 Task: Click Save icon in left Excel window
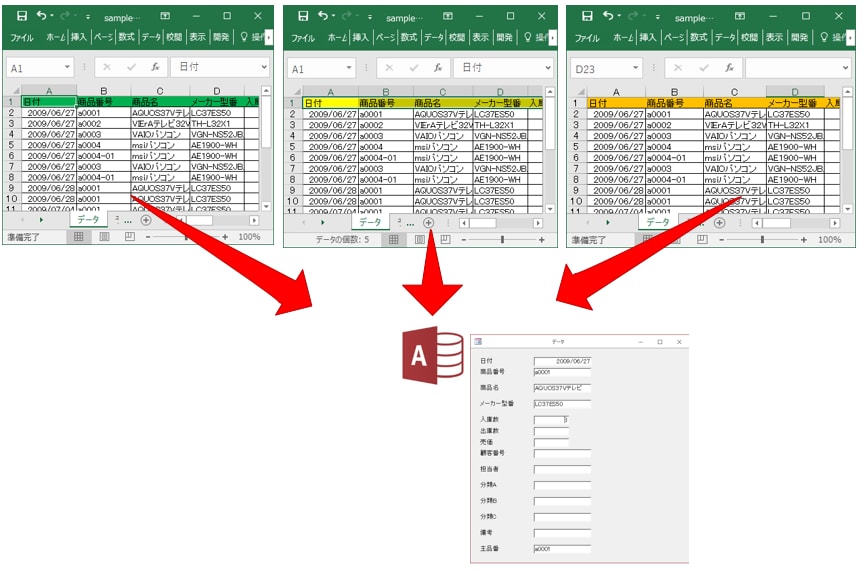(x=22, y=15)
